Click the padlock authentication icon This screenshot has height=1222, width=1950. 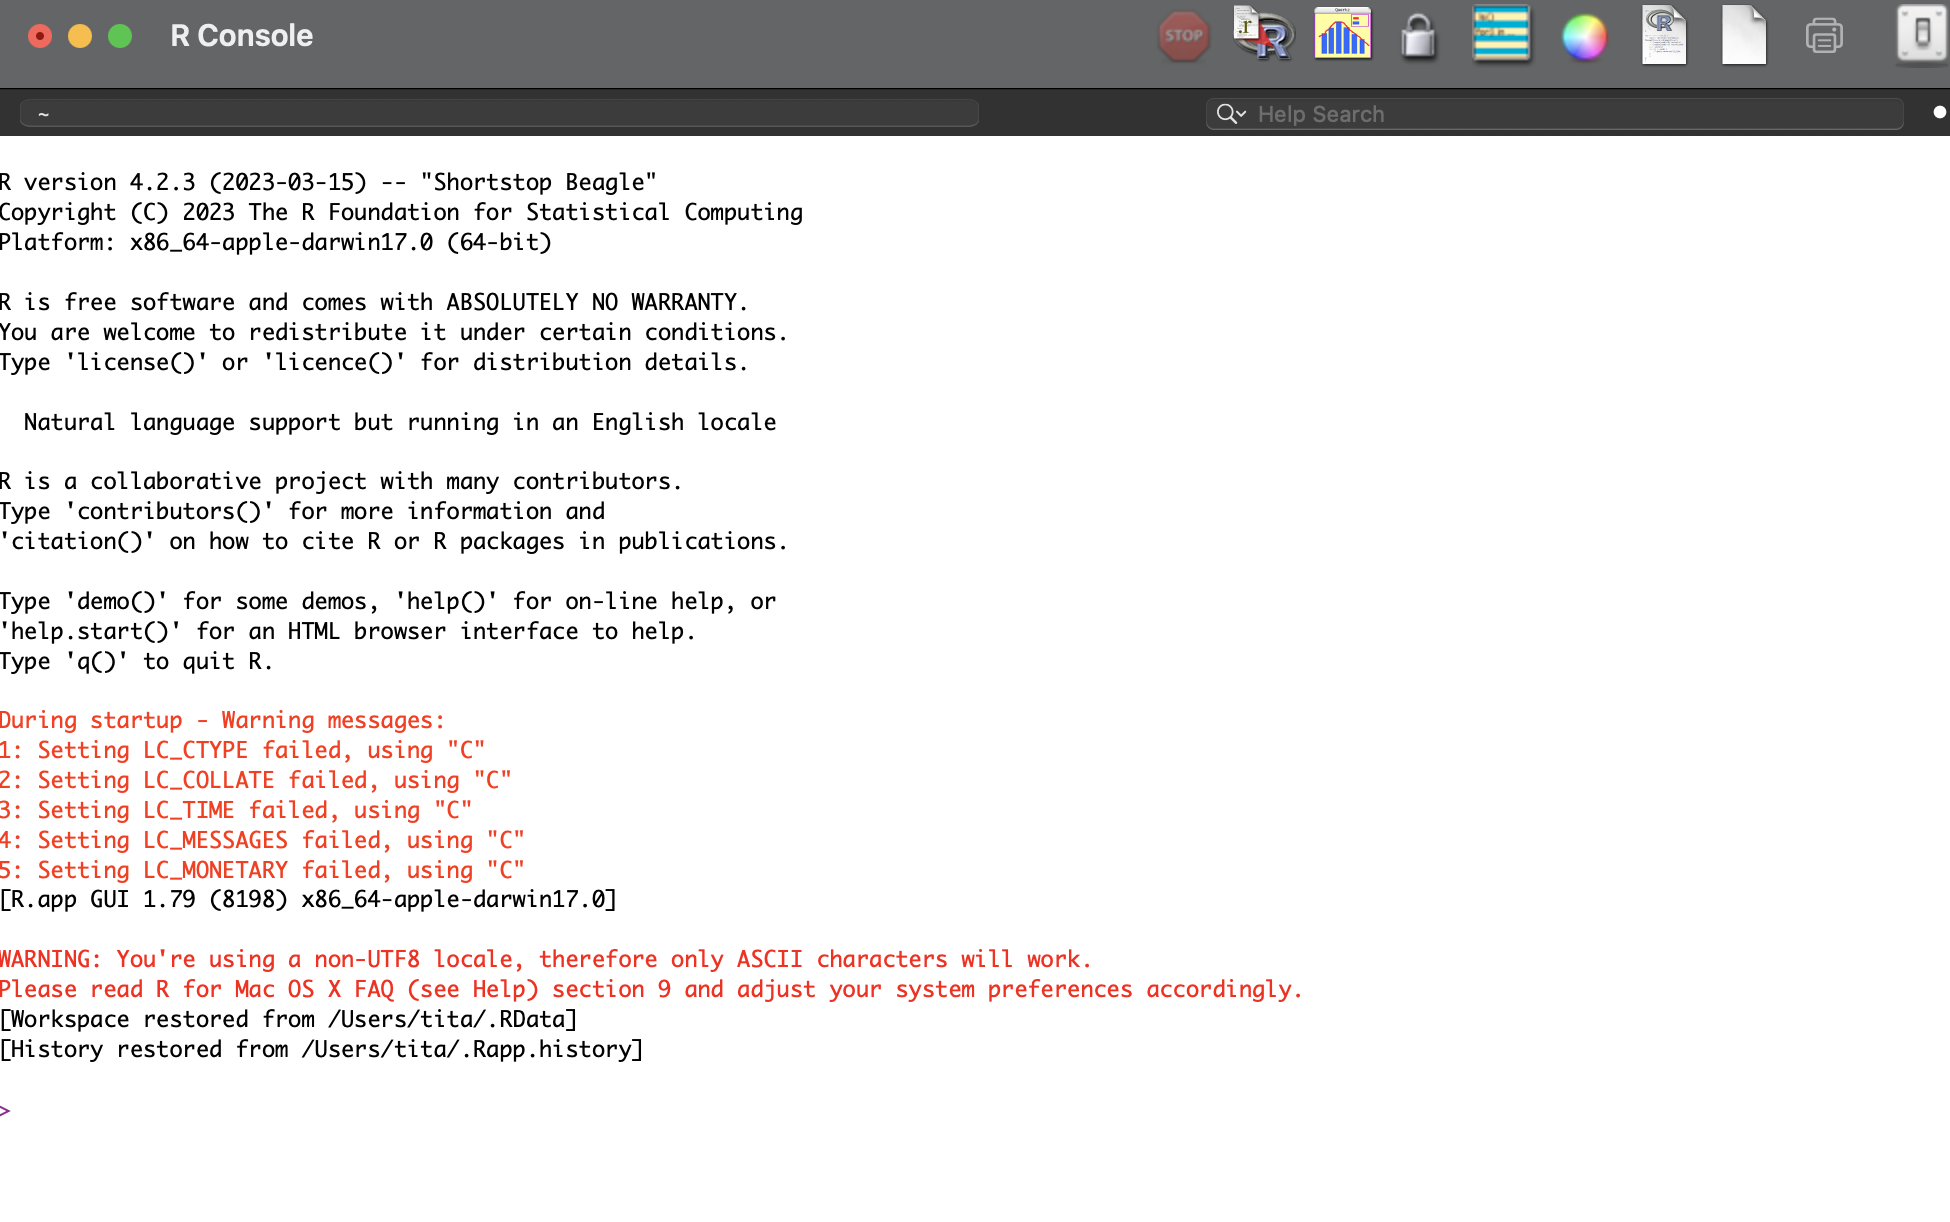pos(1418,38)
